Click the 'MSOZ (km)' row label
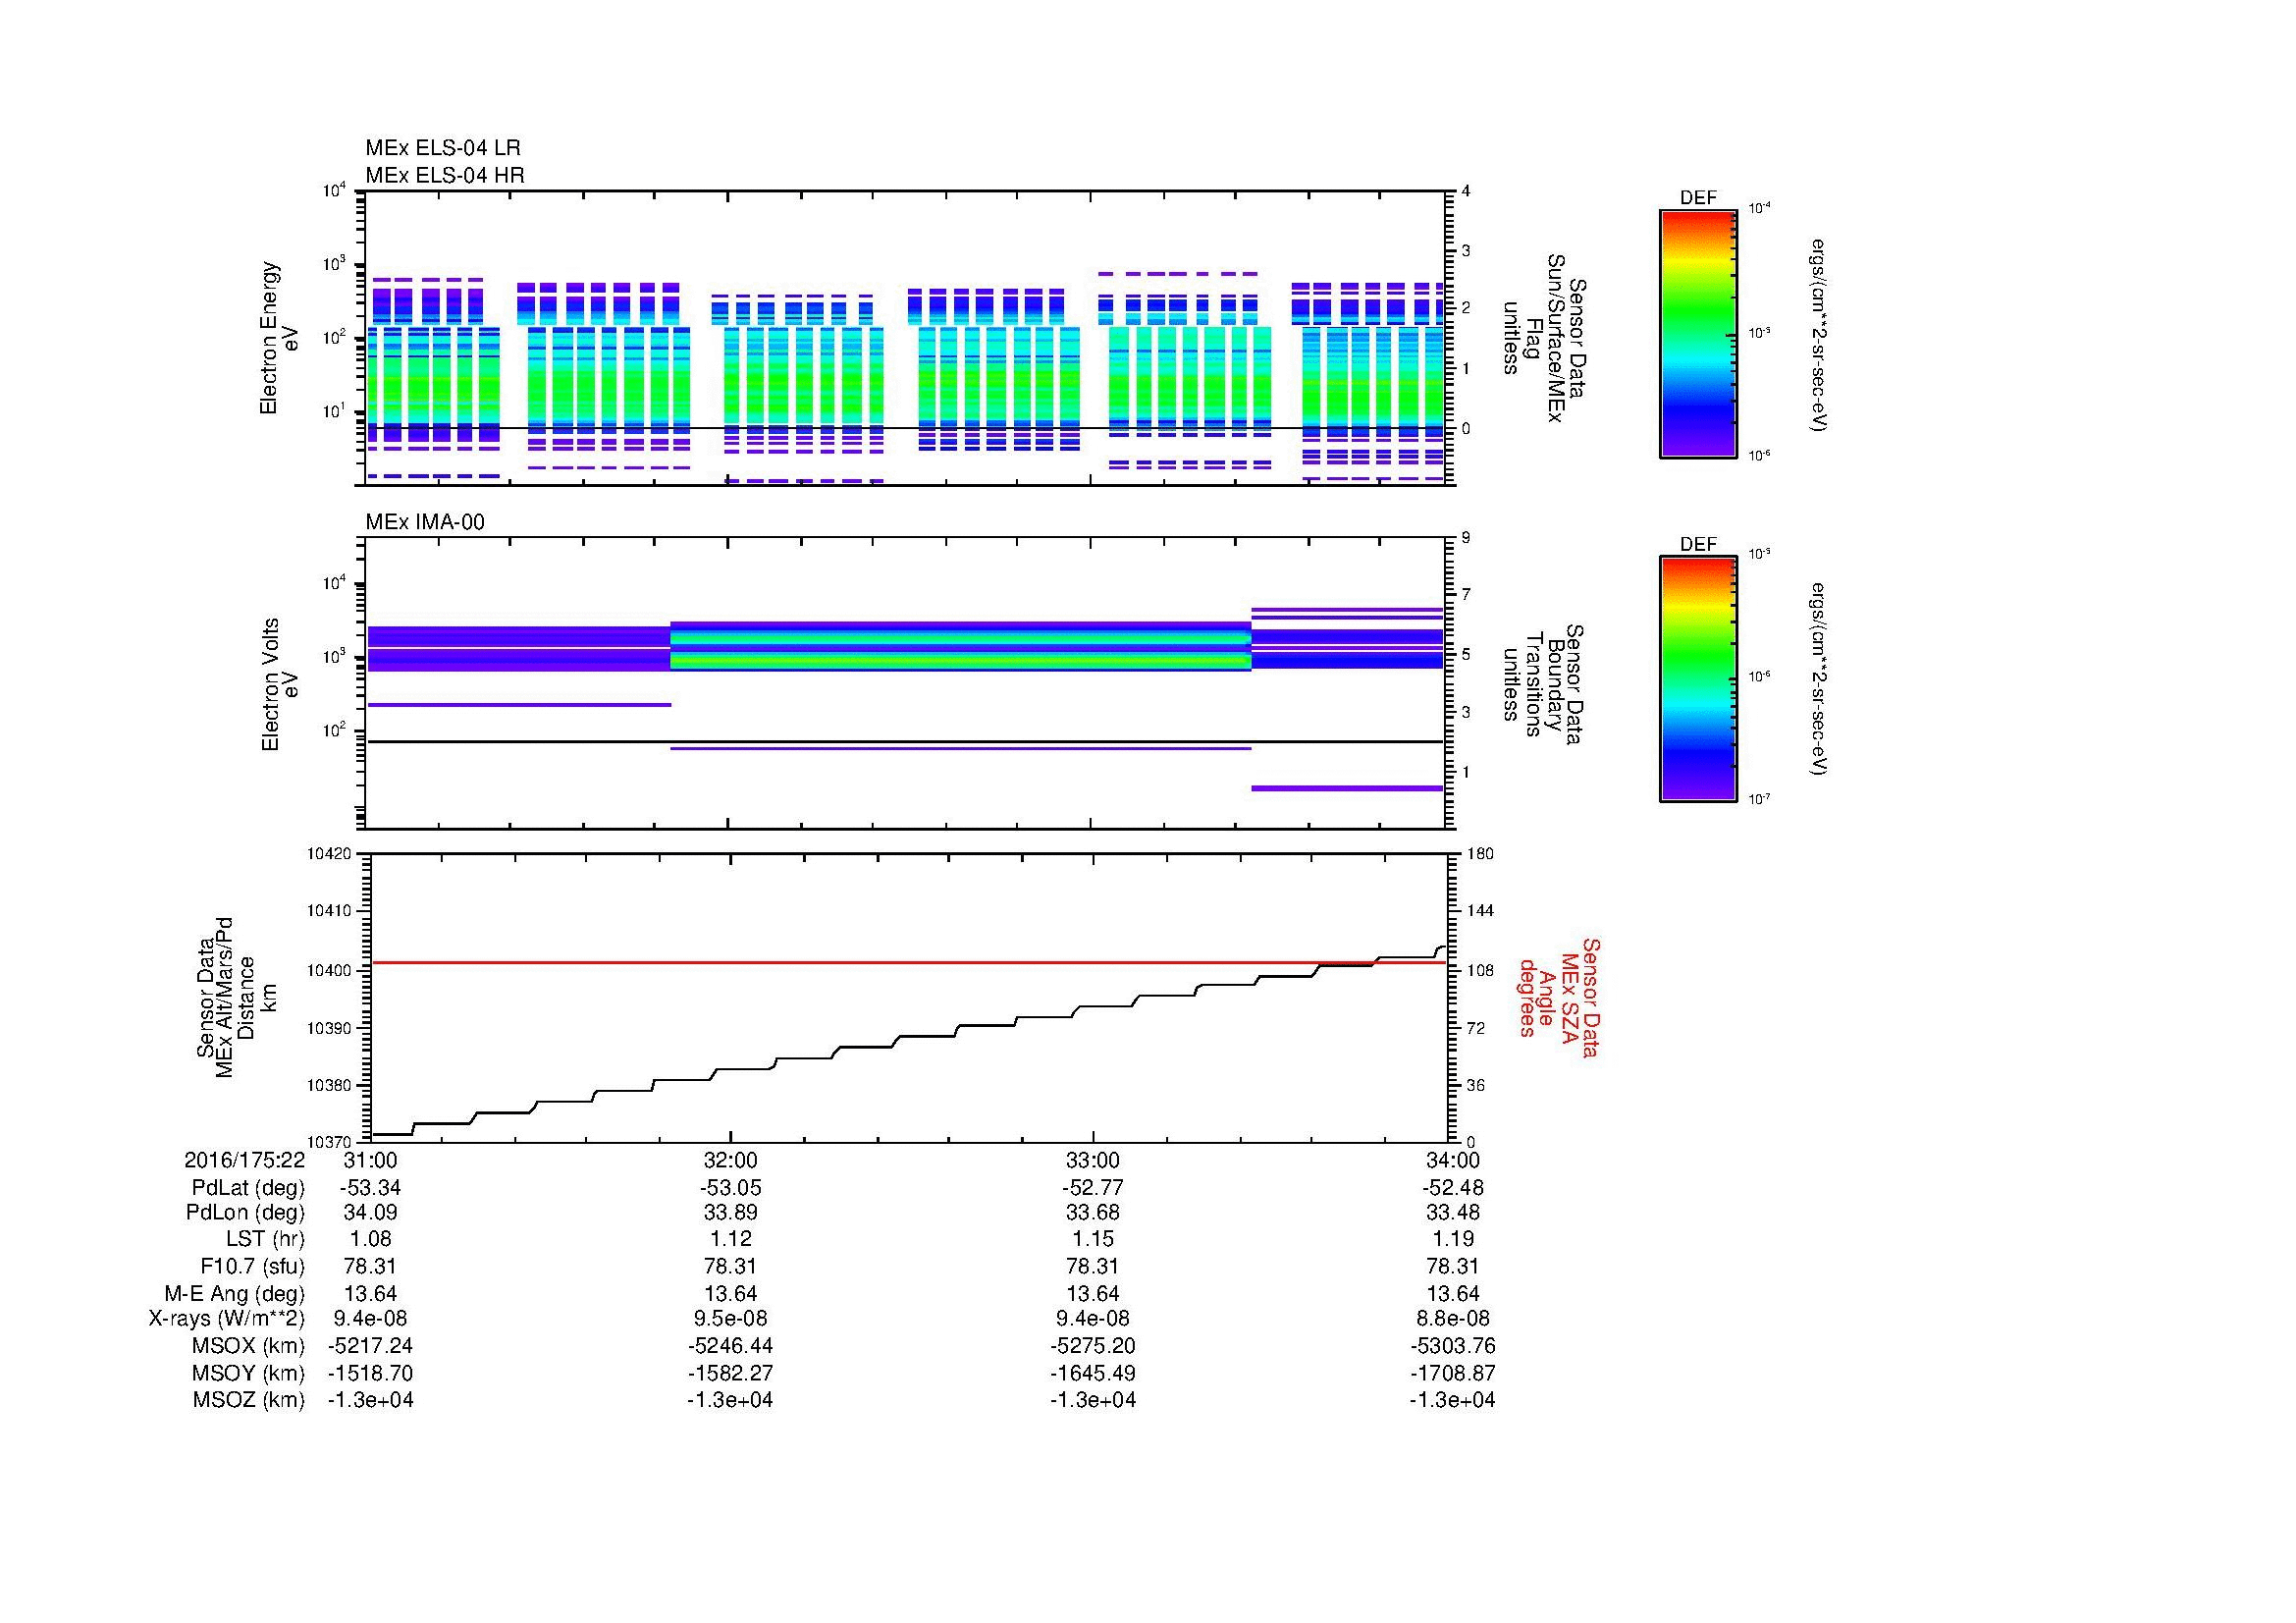 tap(248, 1400)
